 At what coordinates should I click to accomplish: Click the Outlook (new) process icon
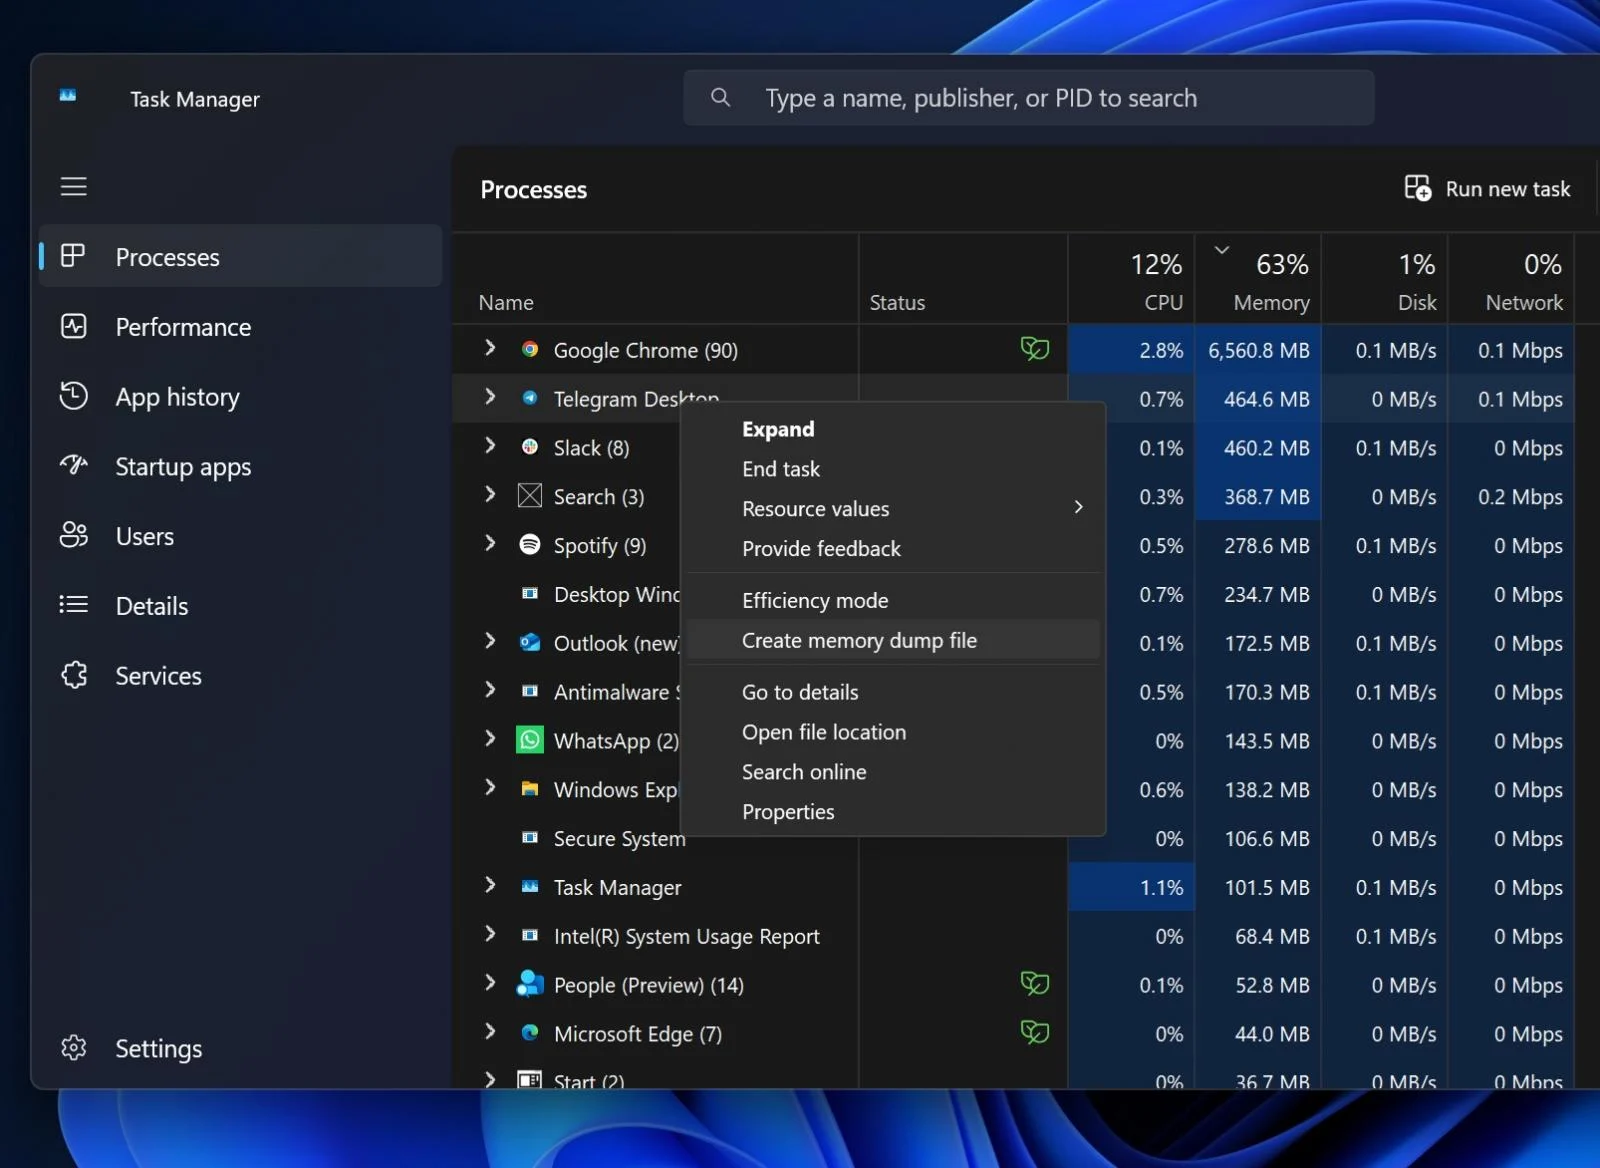[x=530, y=643]
